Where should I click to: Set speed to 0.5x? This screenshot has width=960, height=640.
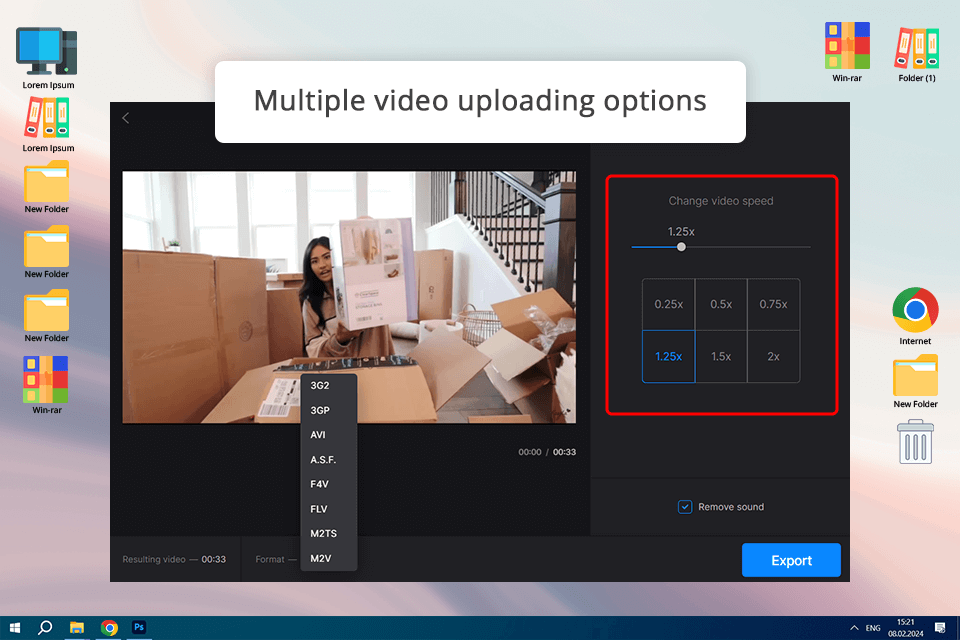(x=721, y=304)
